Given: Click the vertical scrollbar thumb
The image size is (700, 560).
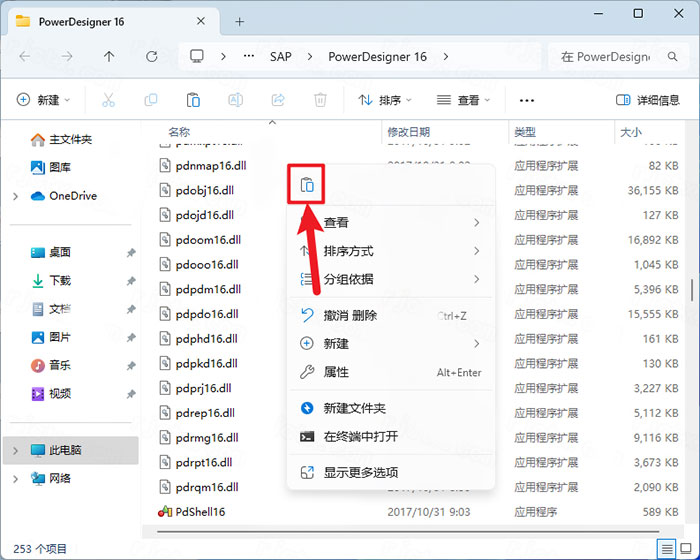Looking at the screenshot, I should pos(692,290).
